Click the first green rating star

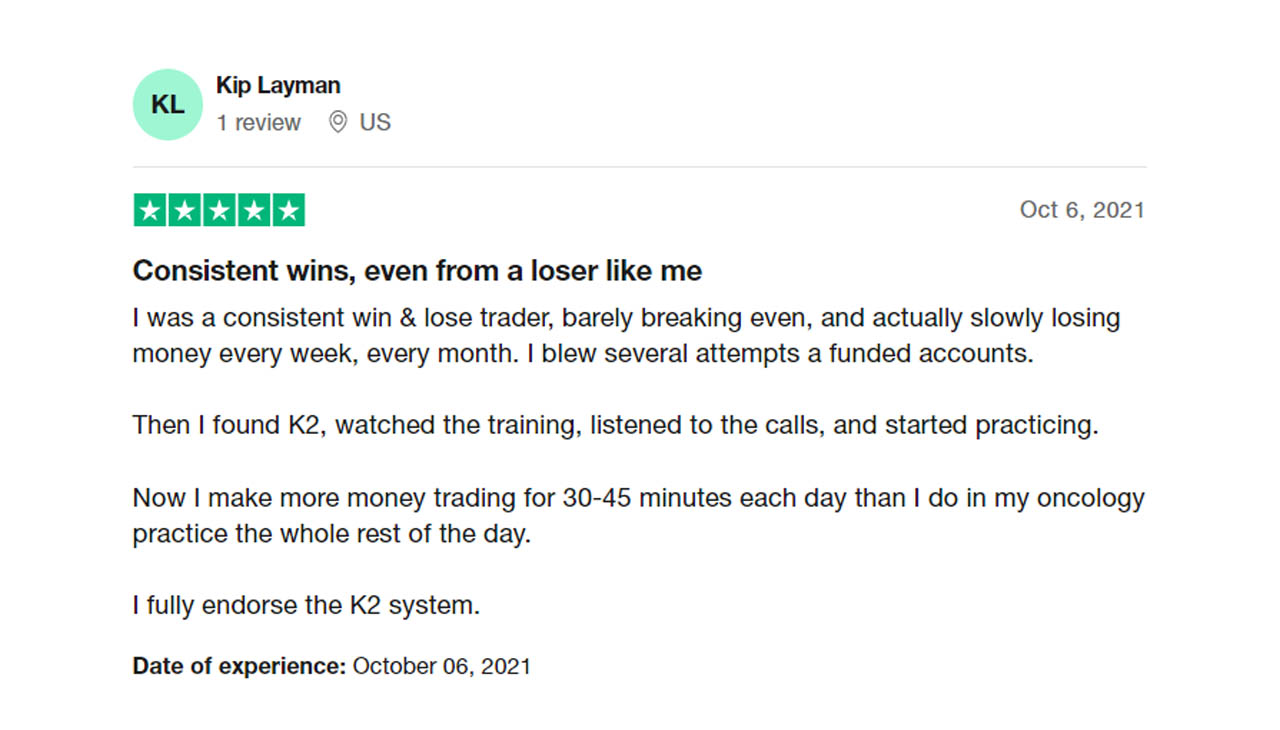[x=150, y=210]
